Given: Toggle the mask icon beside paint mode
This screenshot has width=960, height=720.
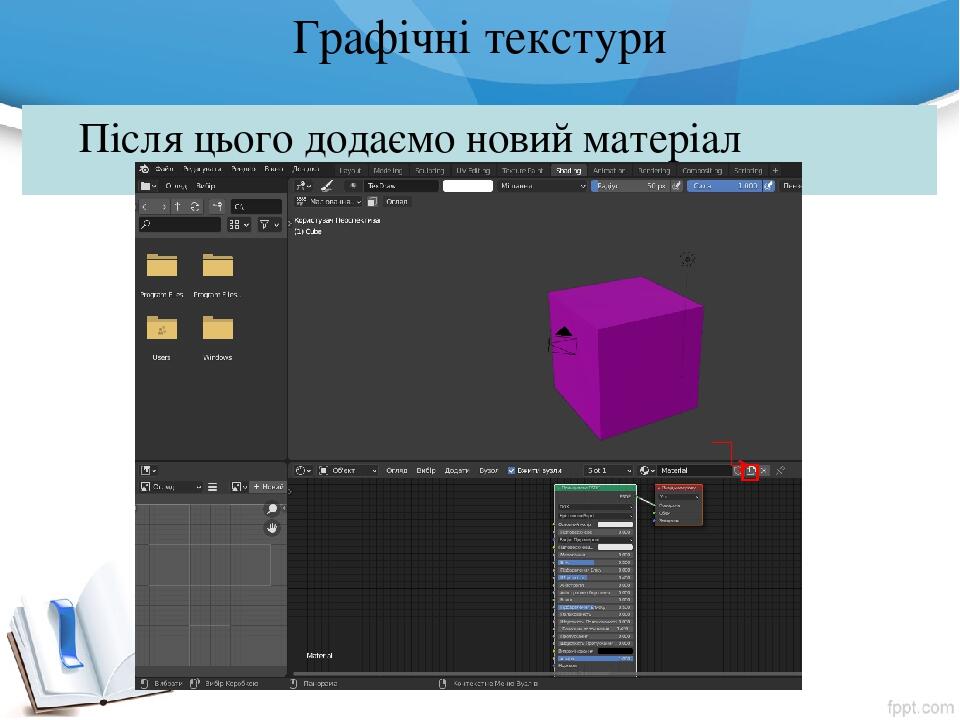Looking at the screenshot, I should pos(372,202).
